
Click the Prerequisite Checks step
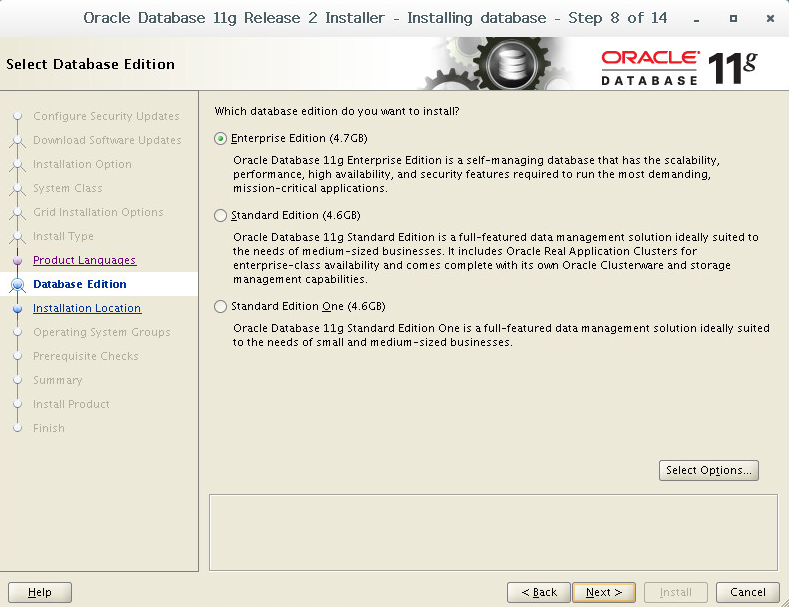pyautogui.click(x=86, y=356)
